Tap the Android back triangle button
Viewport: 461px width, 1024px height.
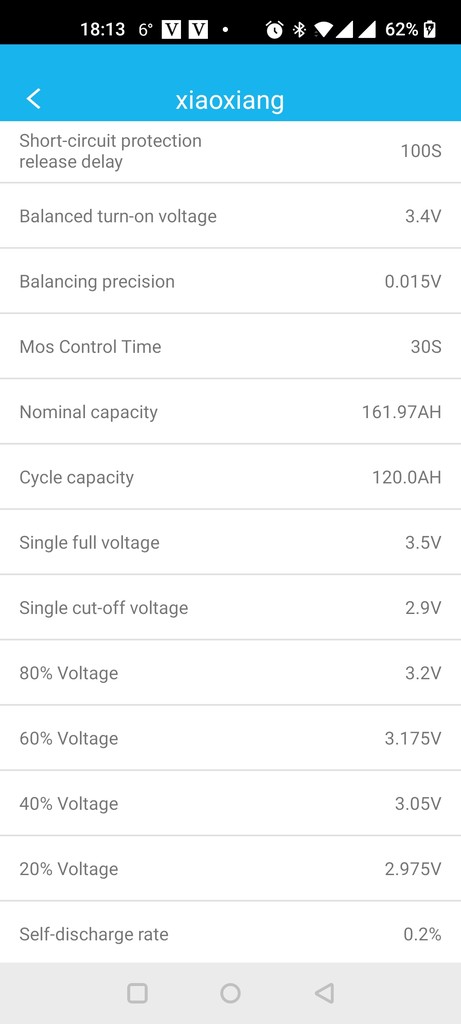click(324, 993)
